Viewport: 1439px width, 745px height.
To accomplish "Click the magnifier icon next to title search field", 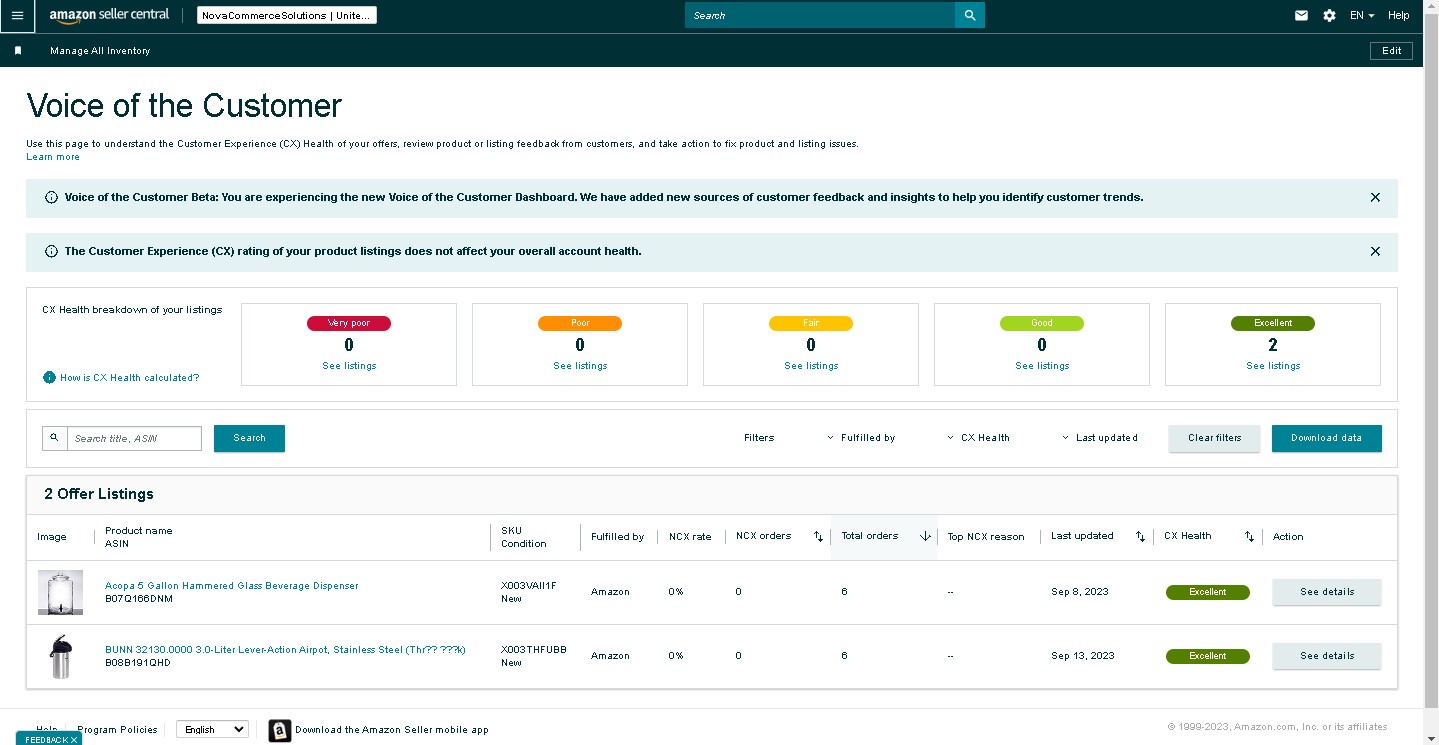I will pos(55,438).
